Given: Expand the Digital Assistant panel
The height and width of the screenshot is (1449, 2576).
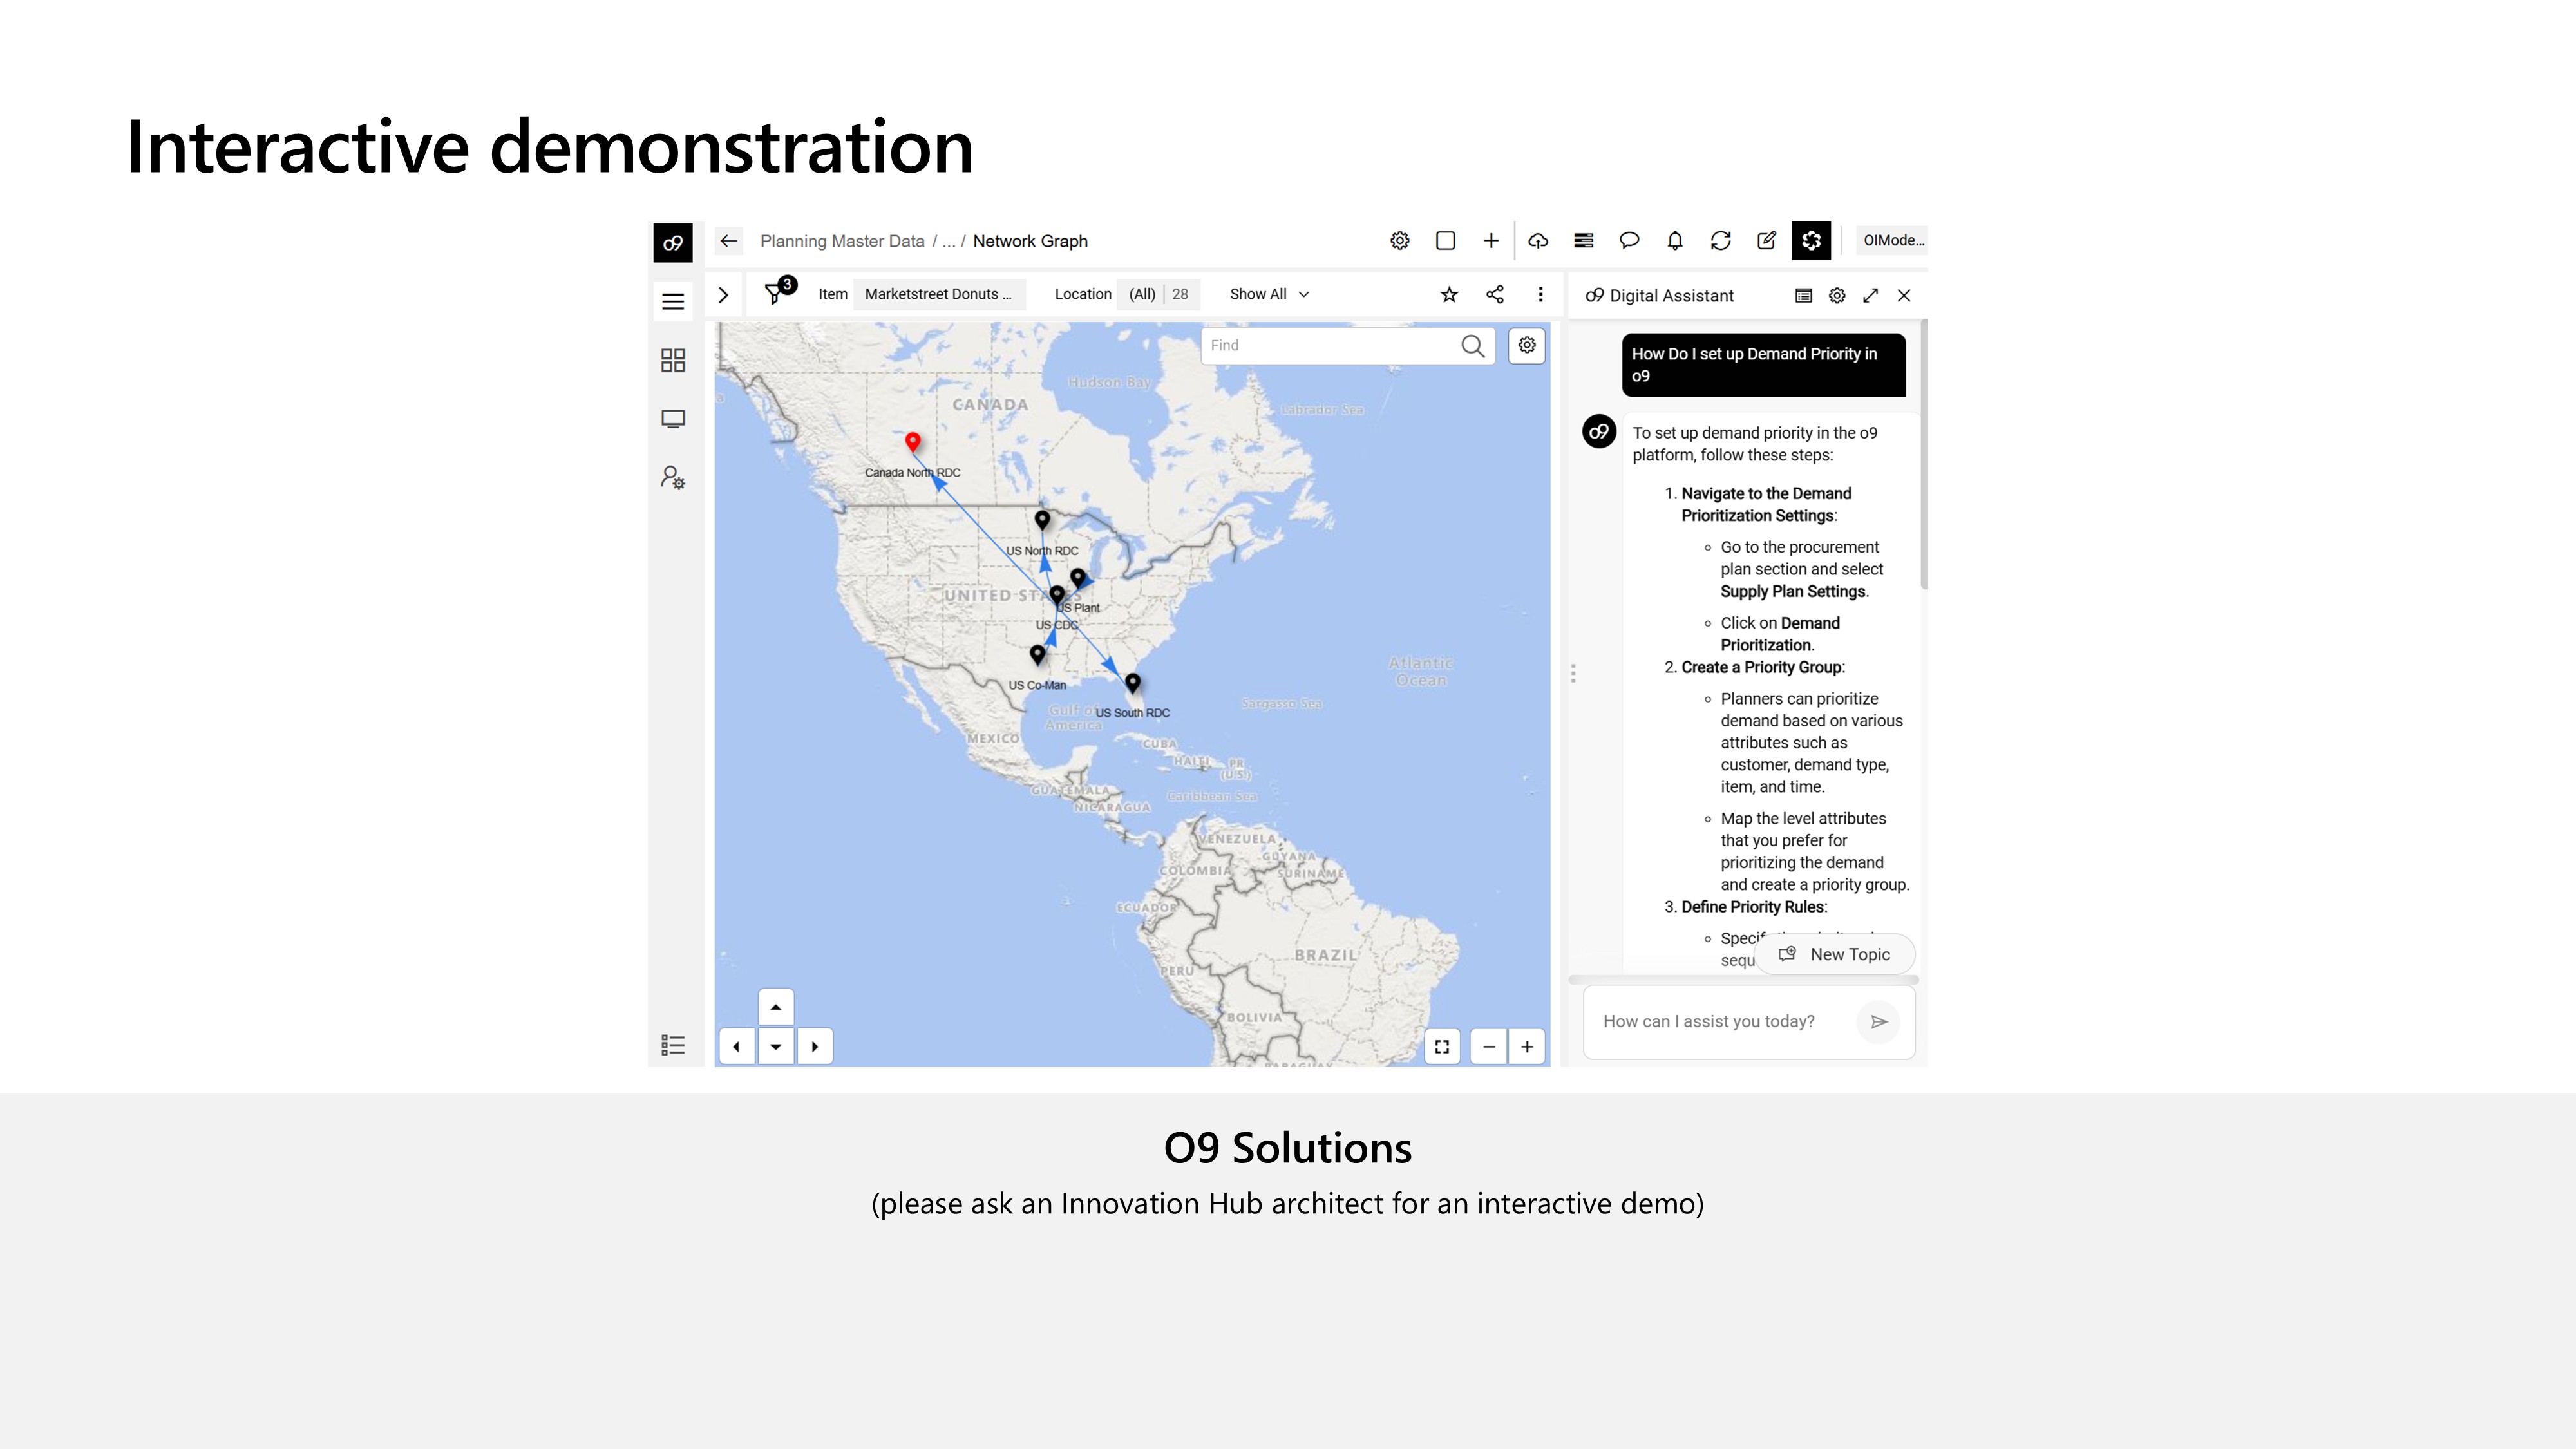Looking at the screenshot, I should point(1871,295).
